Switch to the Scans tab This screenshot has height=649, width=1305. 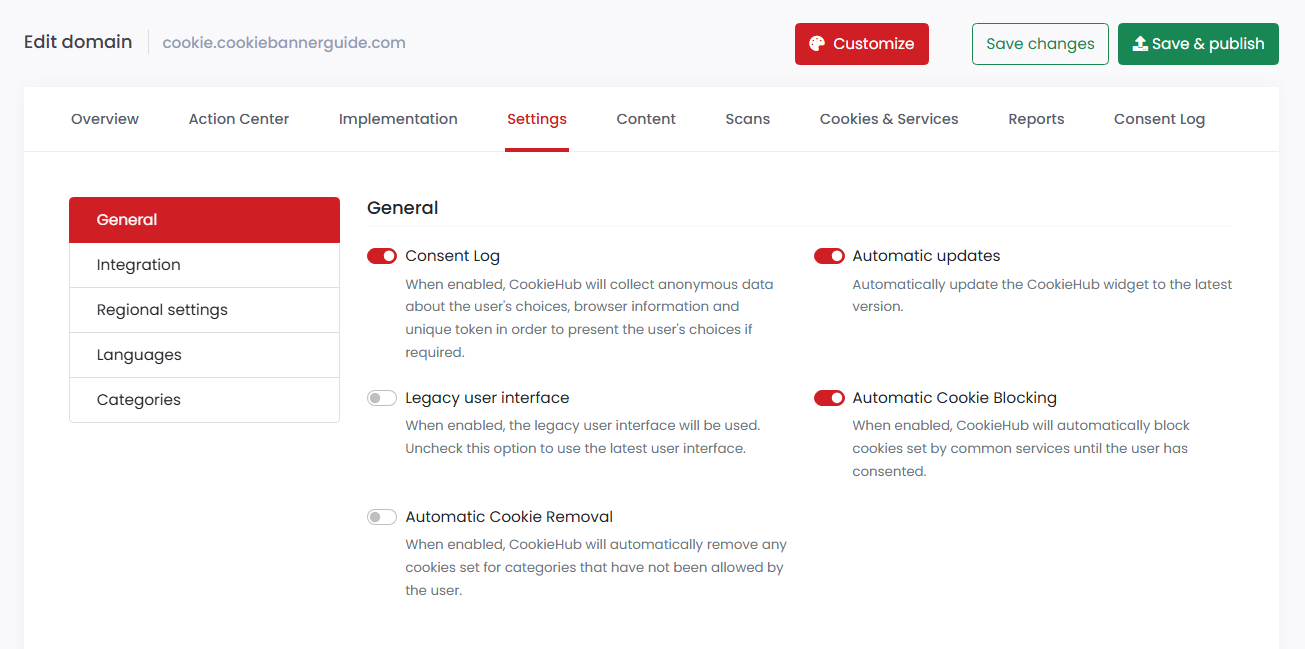click(x=748, y=119)
